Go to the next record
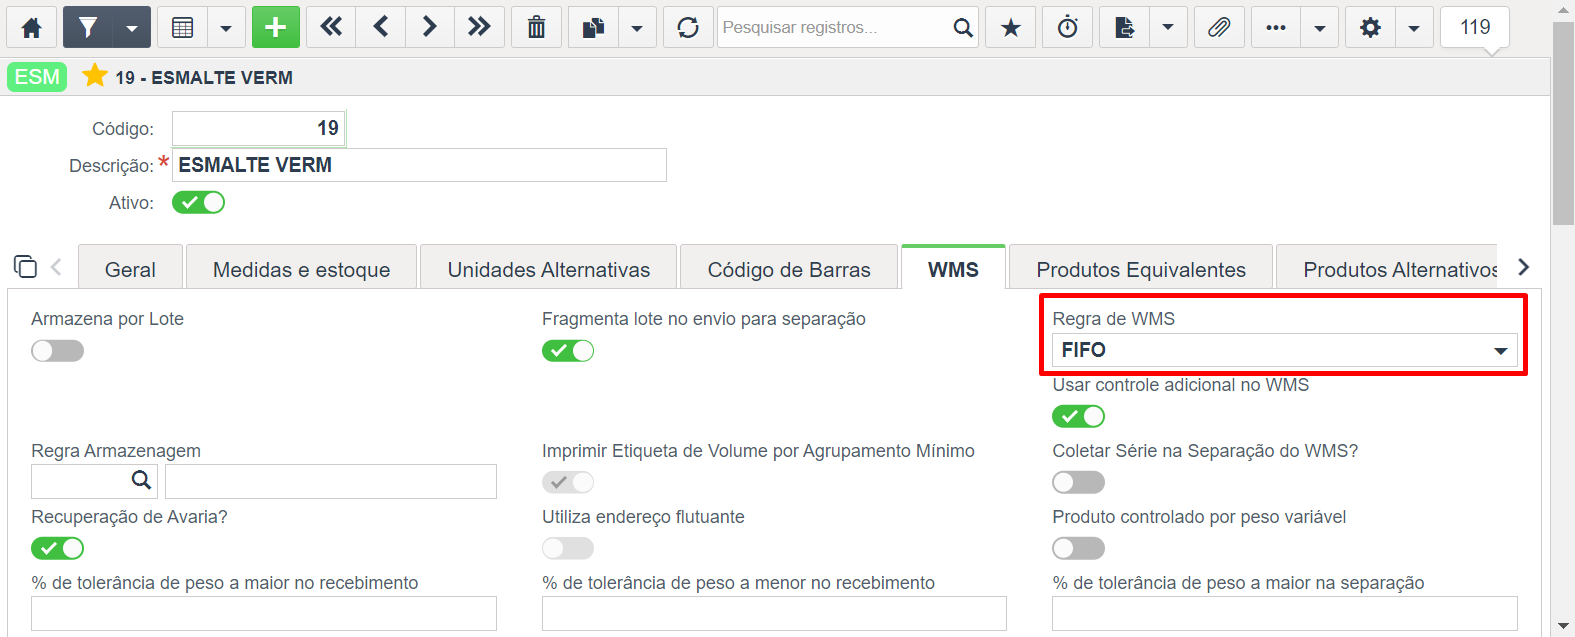The image size is (1575, 637). pos(430,27)
